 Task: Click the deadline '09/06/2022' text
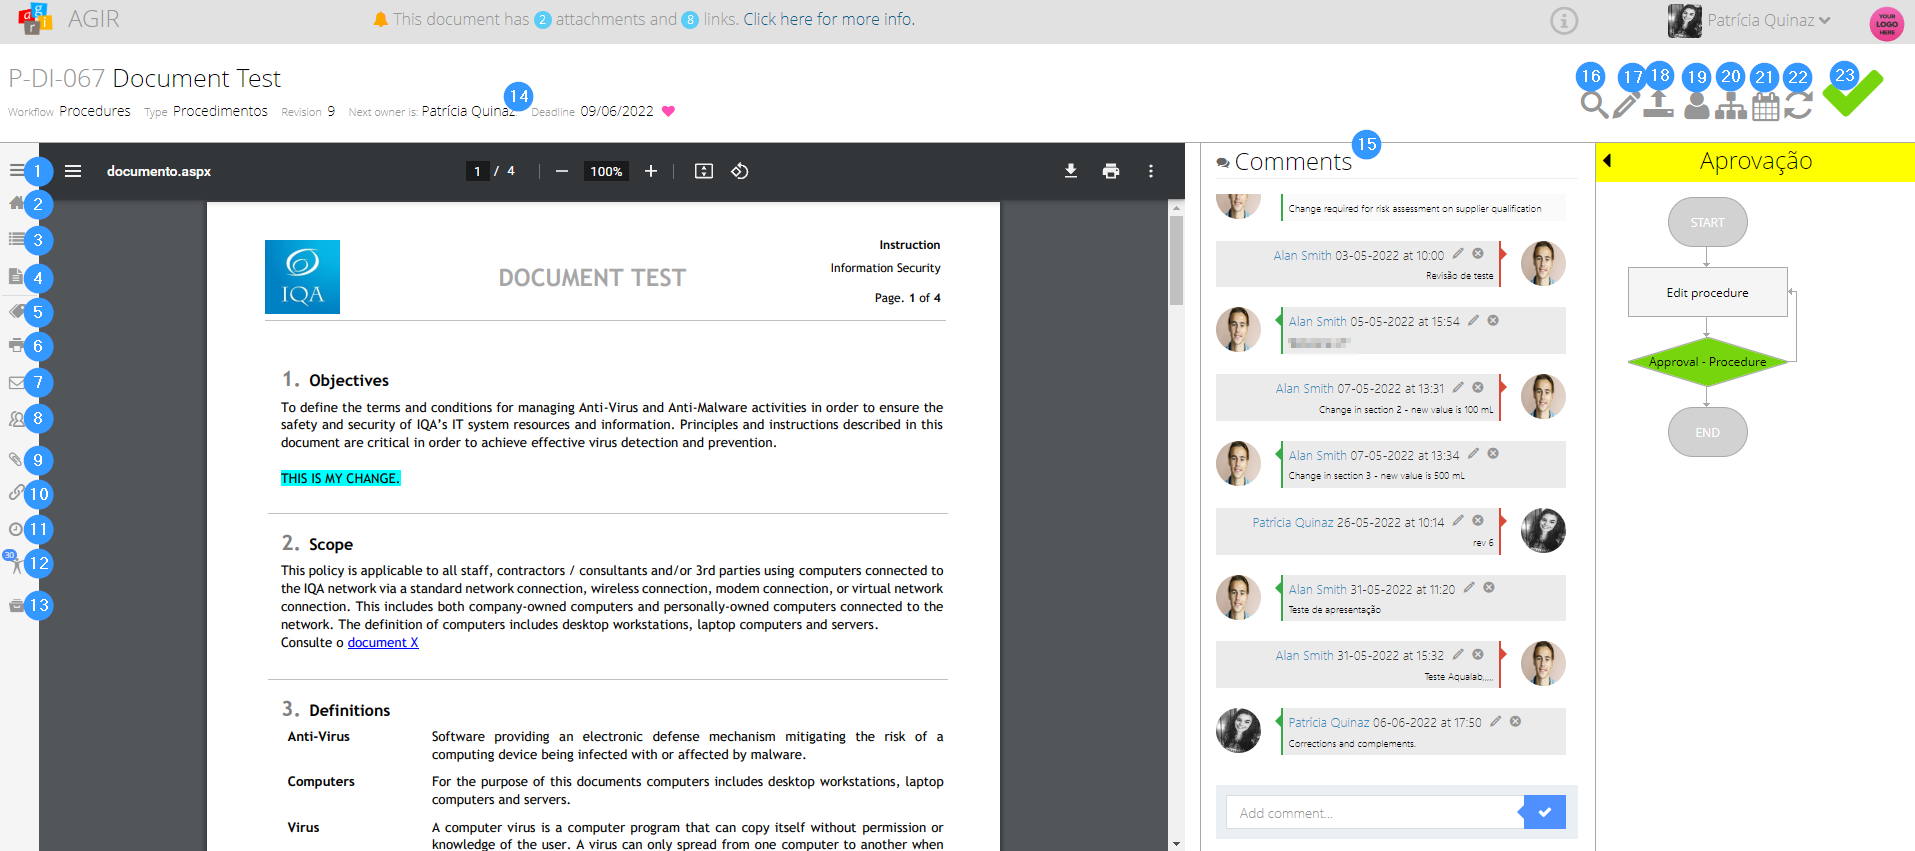617,111
